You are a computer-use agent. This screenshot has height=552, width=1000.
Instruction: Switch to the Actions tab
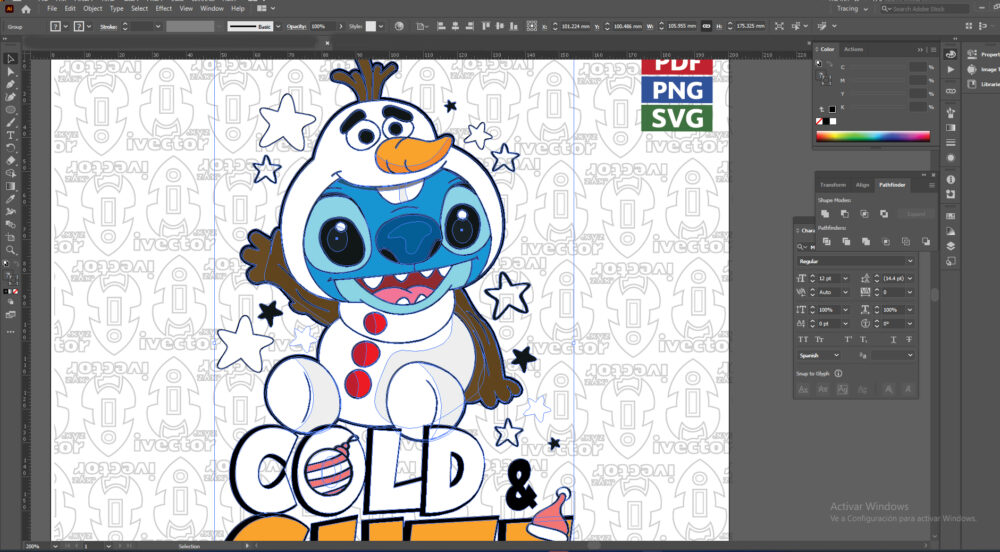853,49
